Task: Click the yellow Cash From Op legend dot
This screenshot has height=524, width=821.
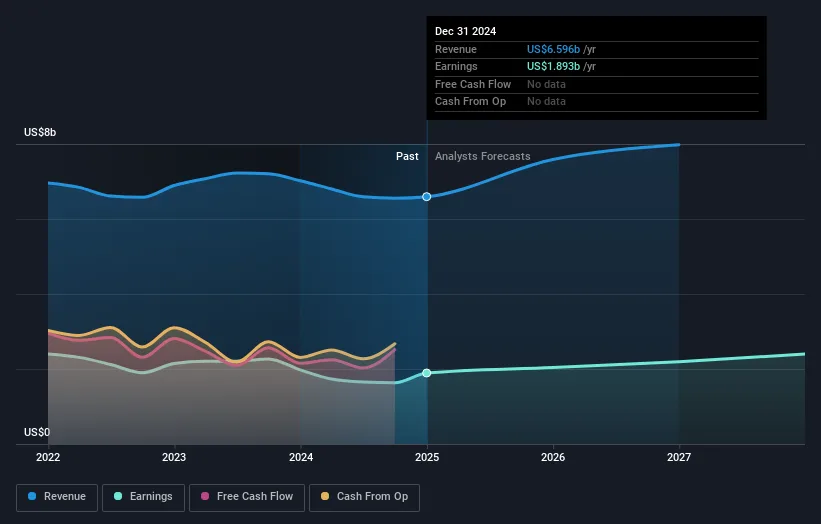Action: [325, 496]
